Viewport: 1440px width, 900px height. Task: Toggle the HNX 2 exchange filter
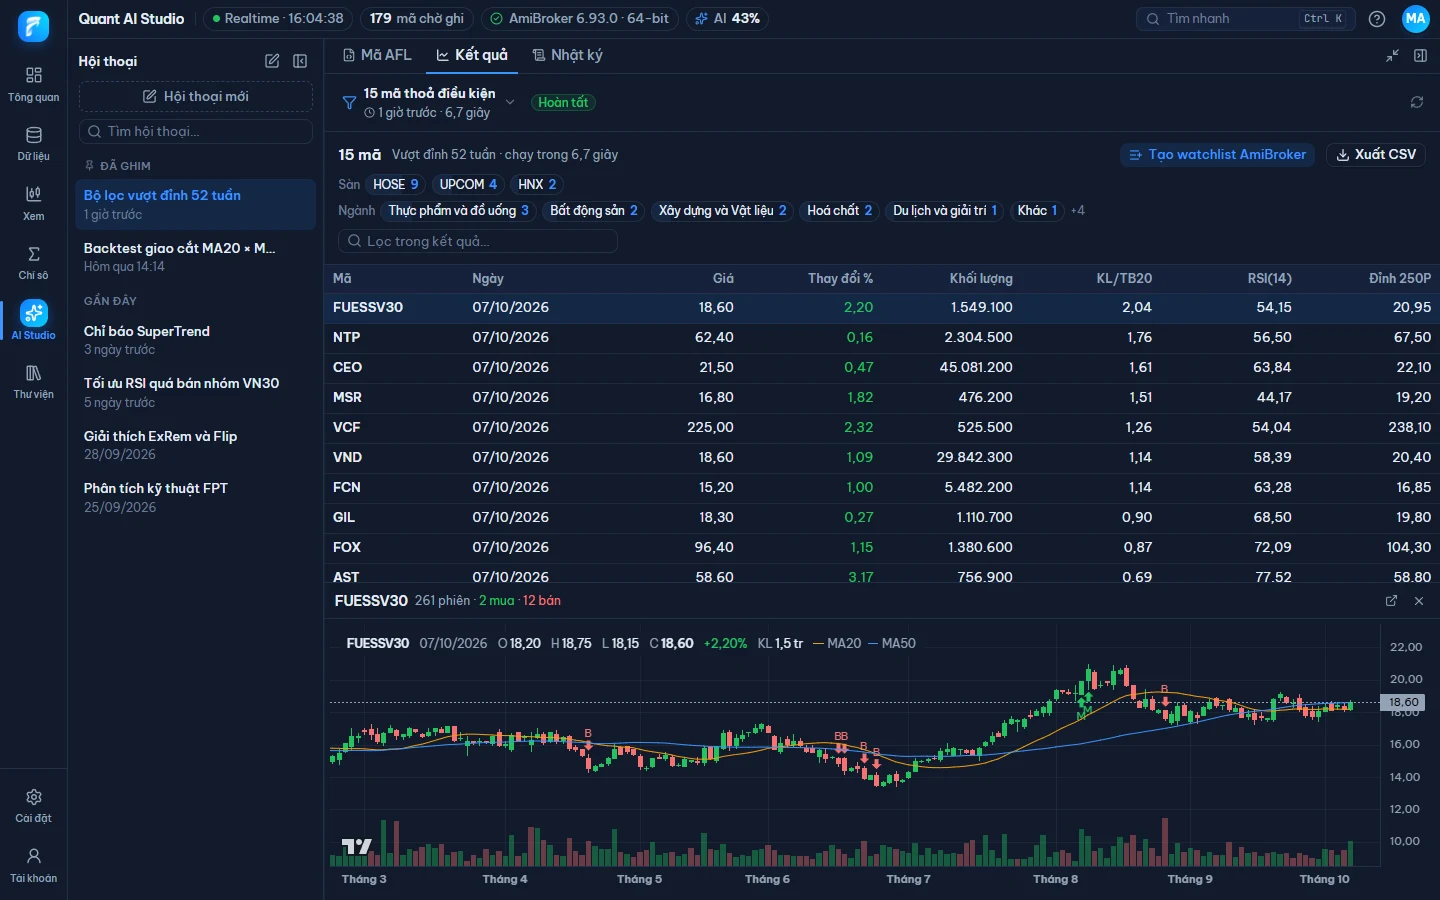tap(537, 184)
